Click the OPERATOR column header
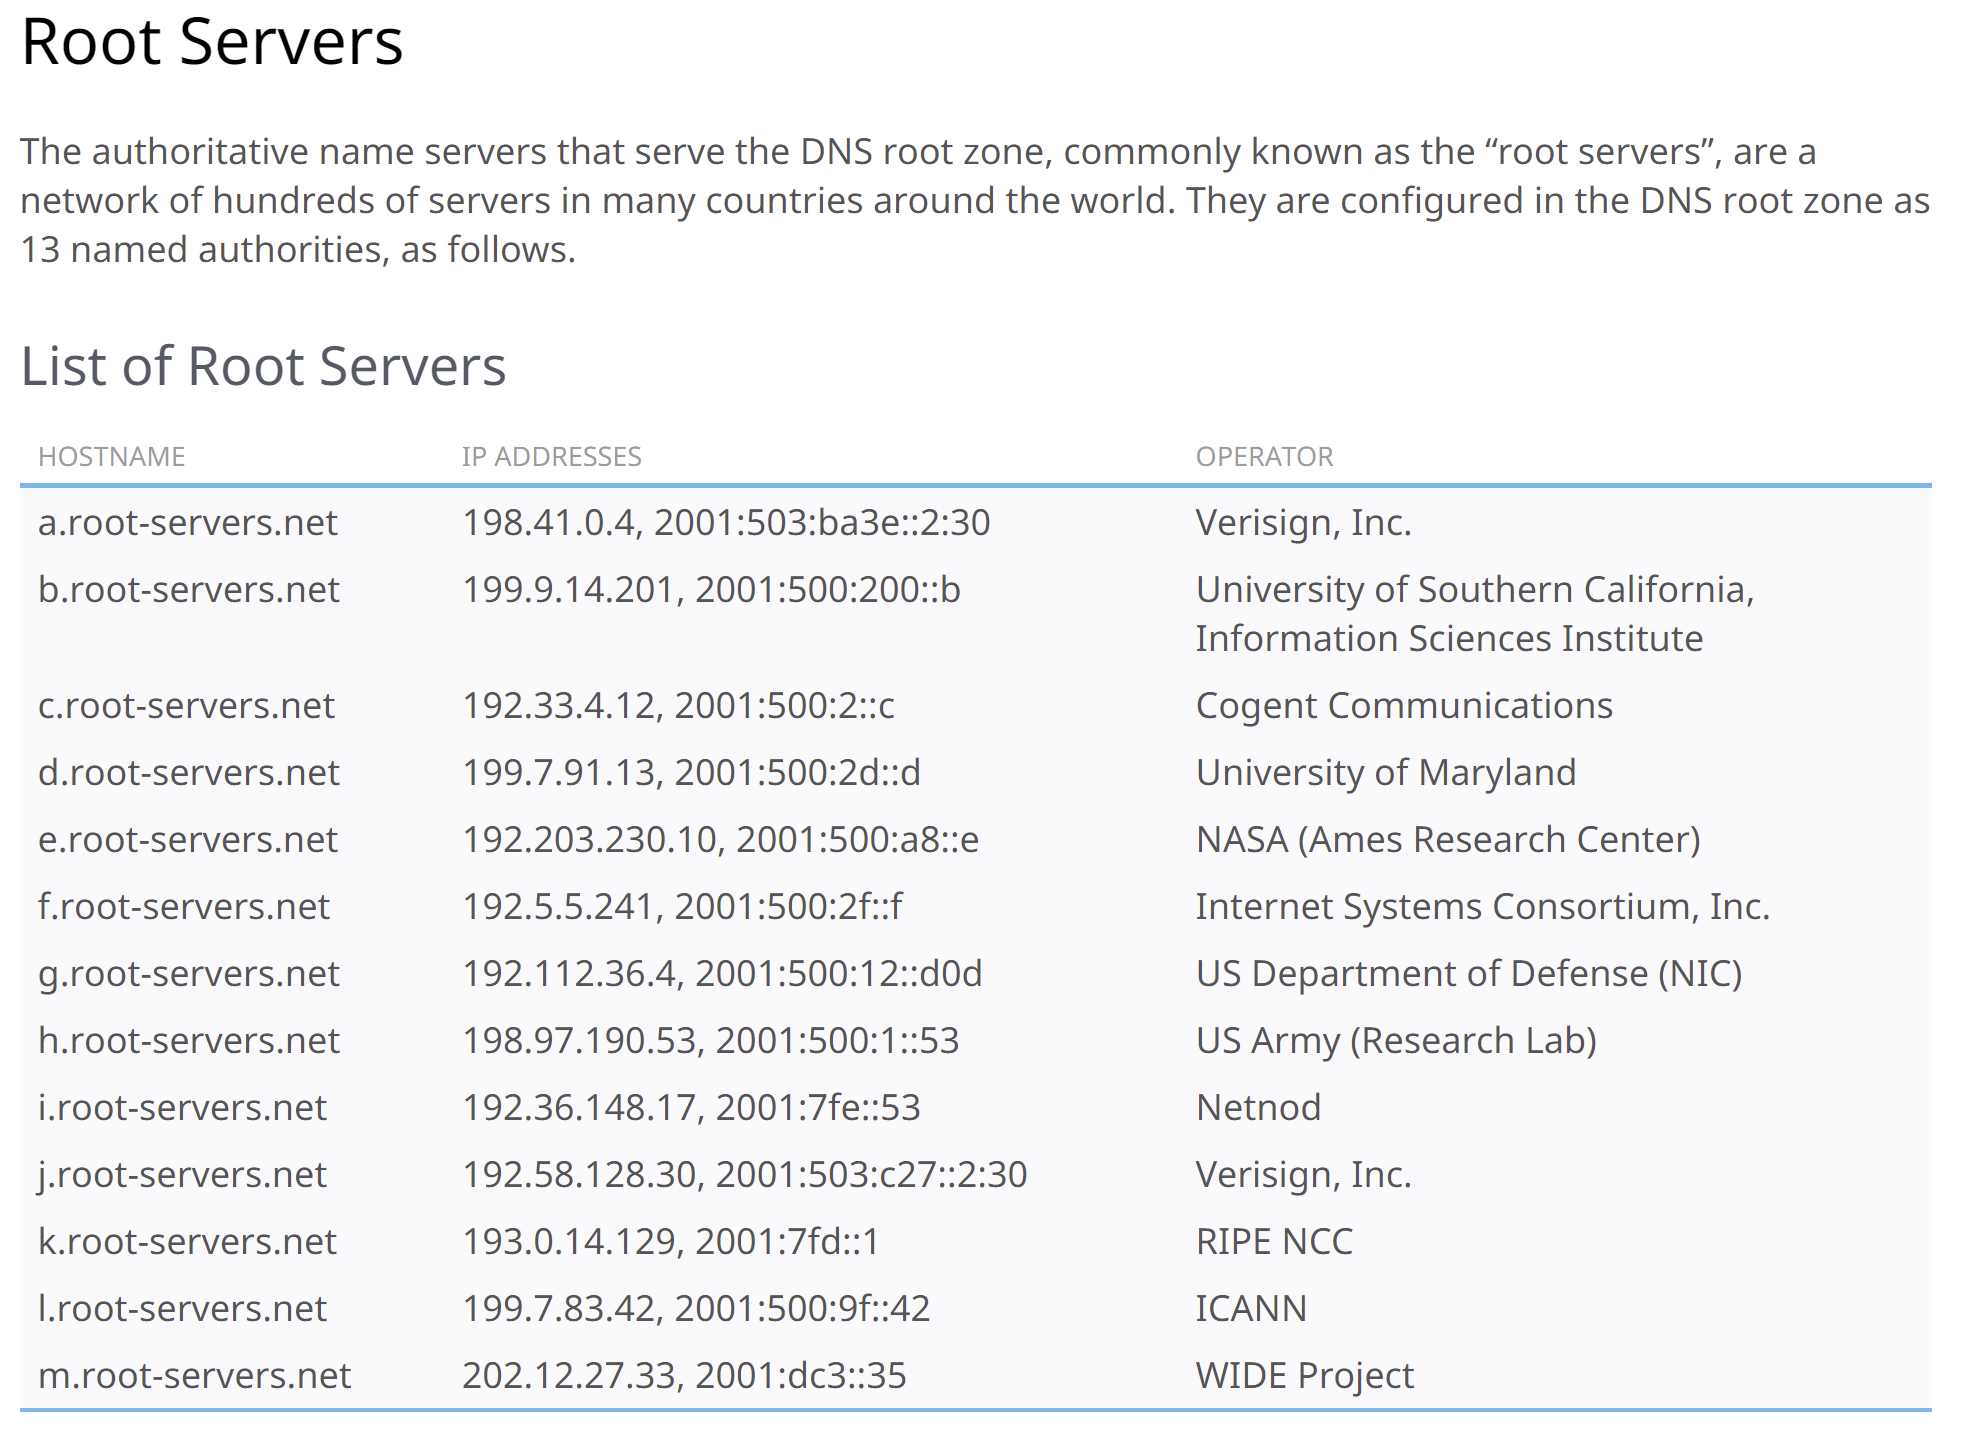This screenshot has width=1965, height=1443. coord(1264,457)
